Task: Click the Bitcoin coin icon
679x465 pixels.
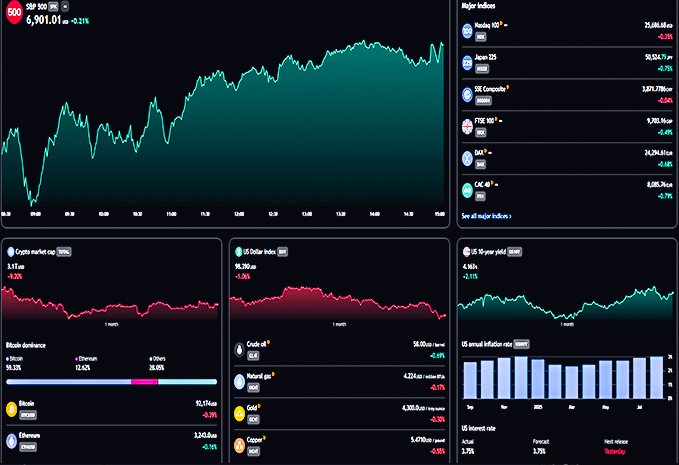Action: 12,408
